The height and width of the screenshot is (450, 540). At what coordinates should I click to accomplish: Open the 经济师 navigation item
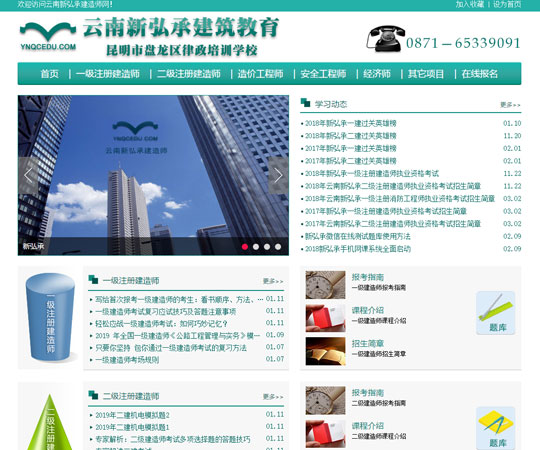click(x=377, y=74)
